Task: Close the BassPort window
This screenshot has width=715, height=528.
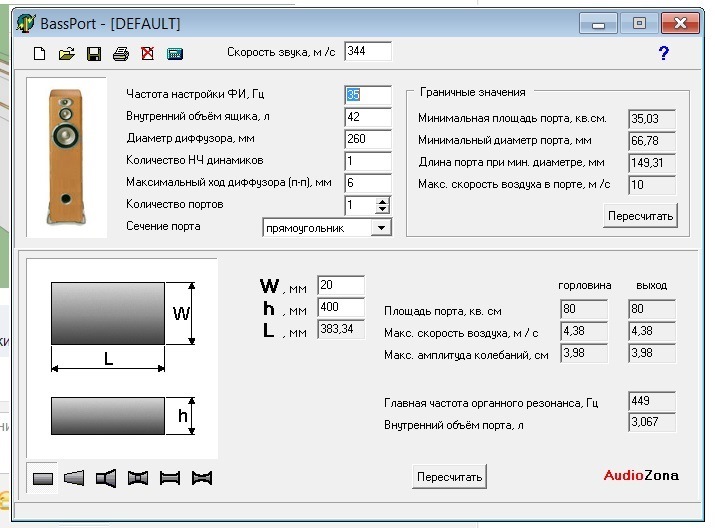Action: pyautogui.click(x=680, y=23)
